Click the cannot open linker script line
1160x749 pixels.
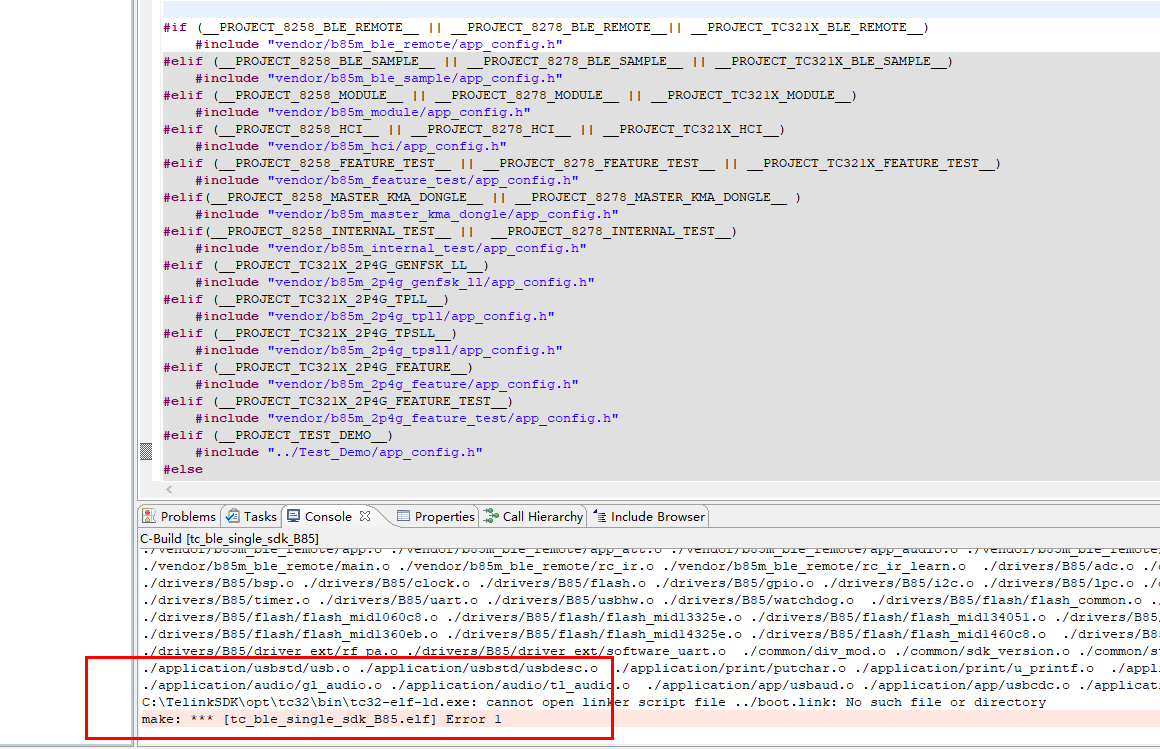(593, 702)
